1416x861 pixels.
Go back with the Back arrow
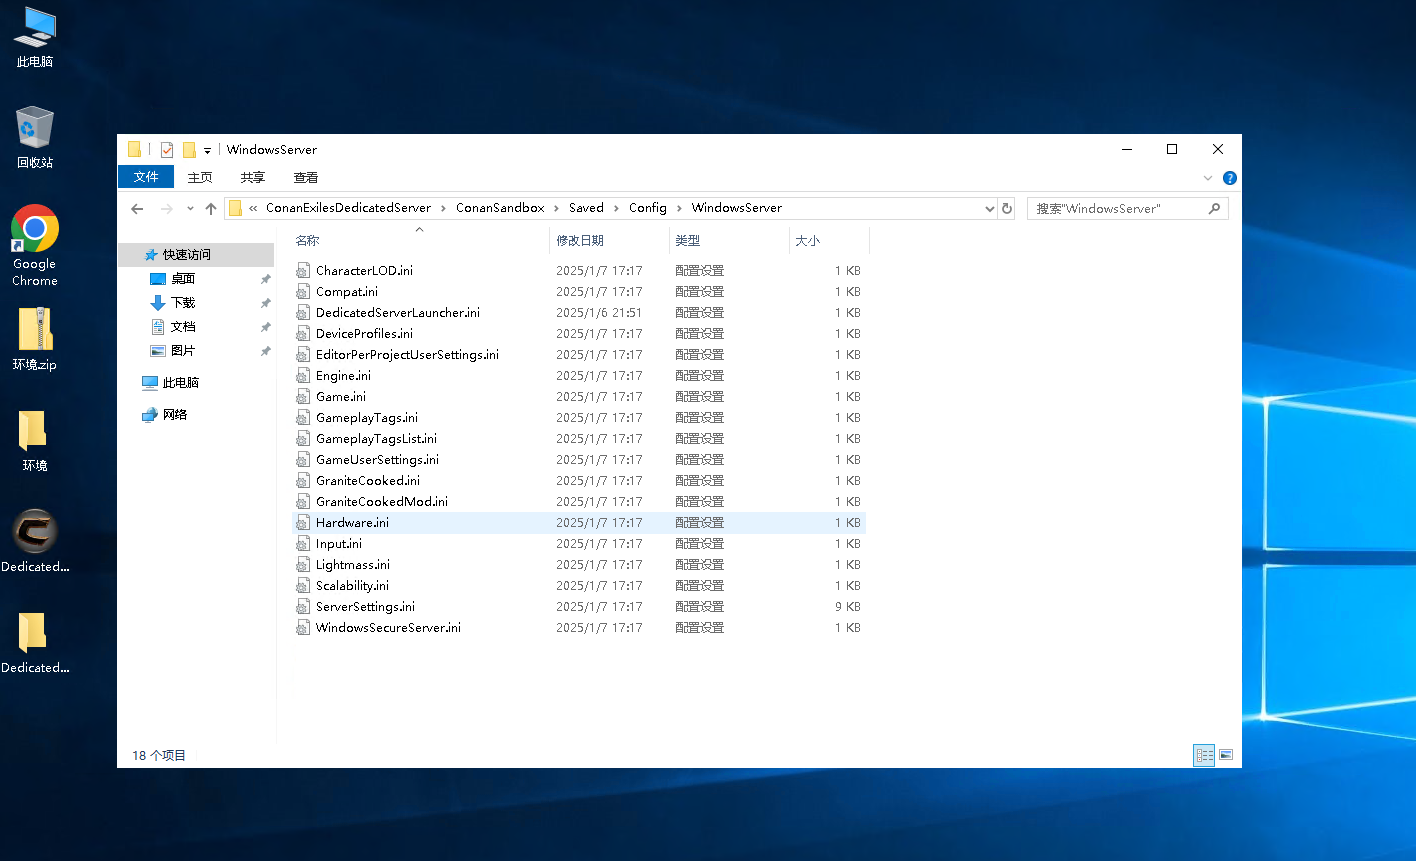pos(138,208)
